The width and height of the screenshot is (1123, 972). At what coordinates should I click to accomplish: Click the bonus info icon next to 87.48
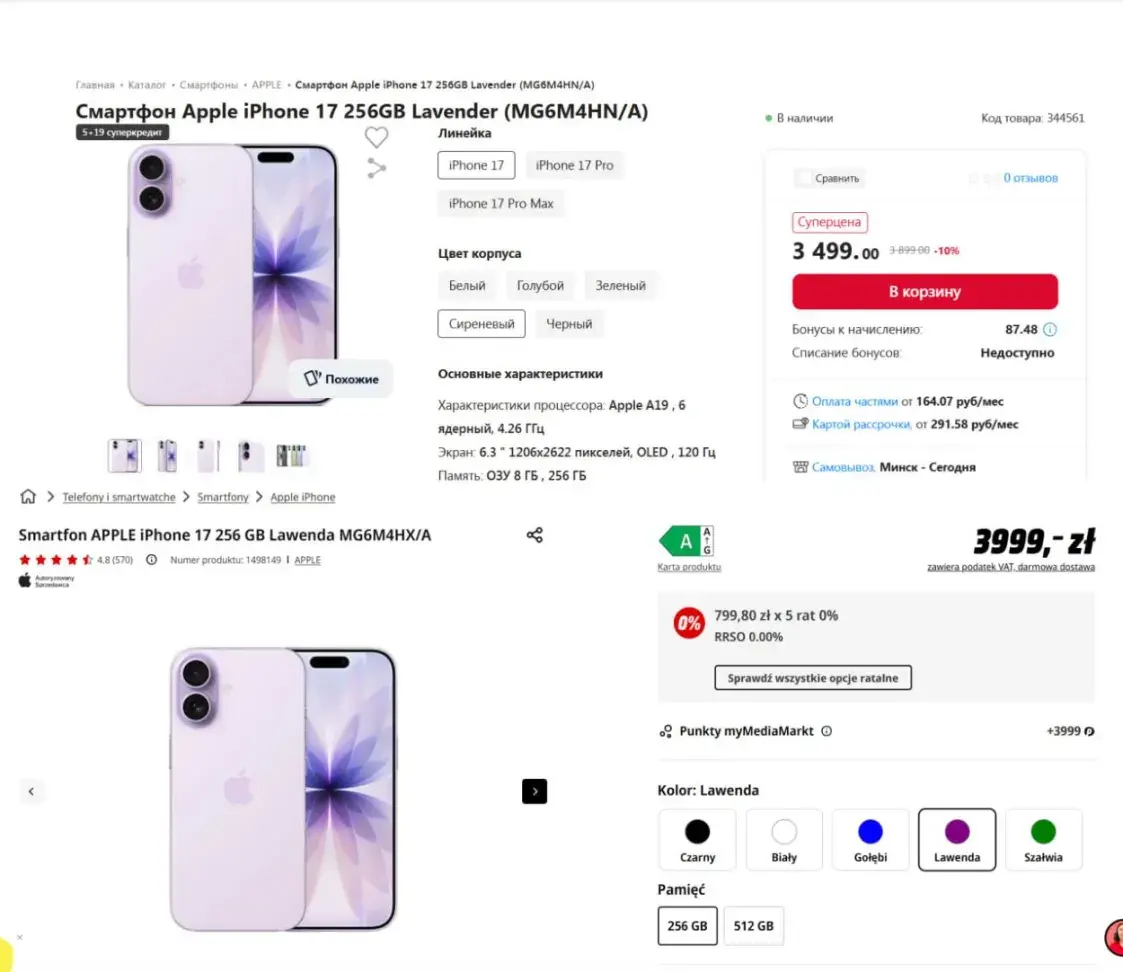1050,329
